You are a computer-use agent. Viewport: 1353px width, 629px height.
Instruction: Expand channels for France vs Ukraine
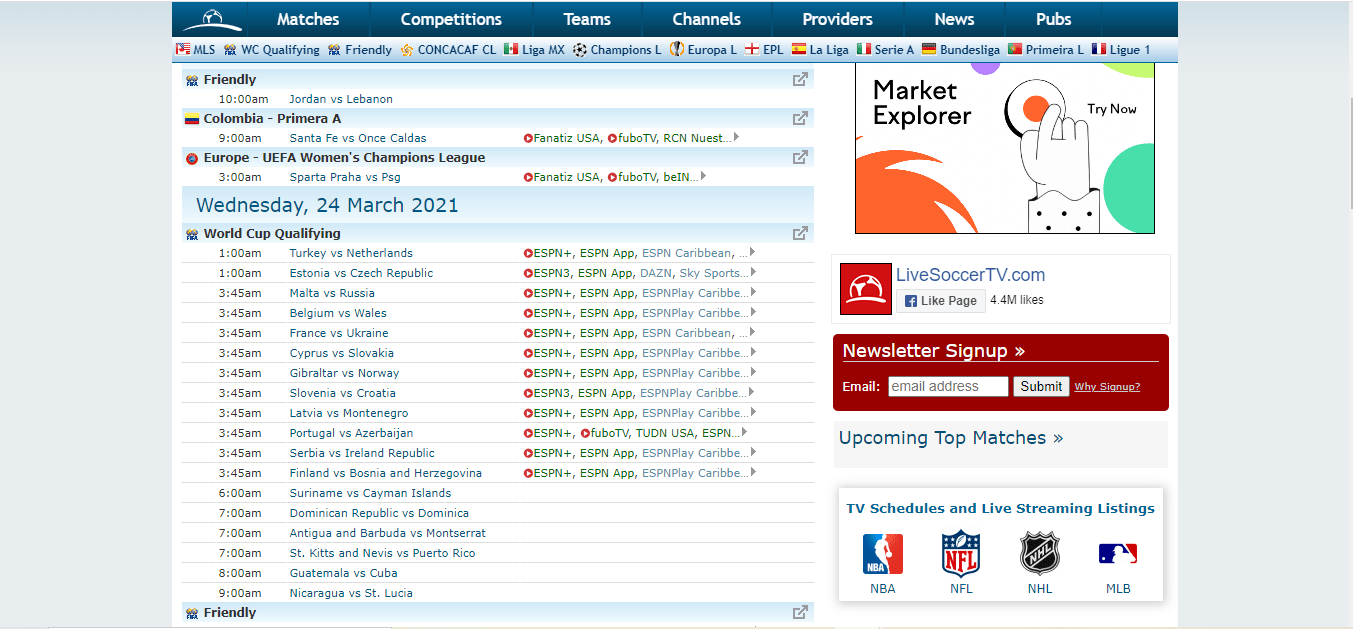752,332
